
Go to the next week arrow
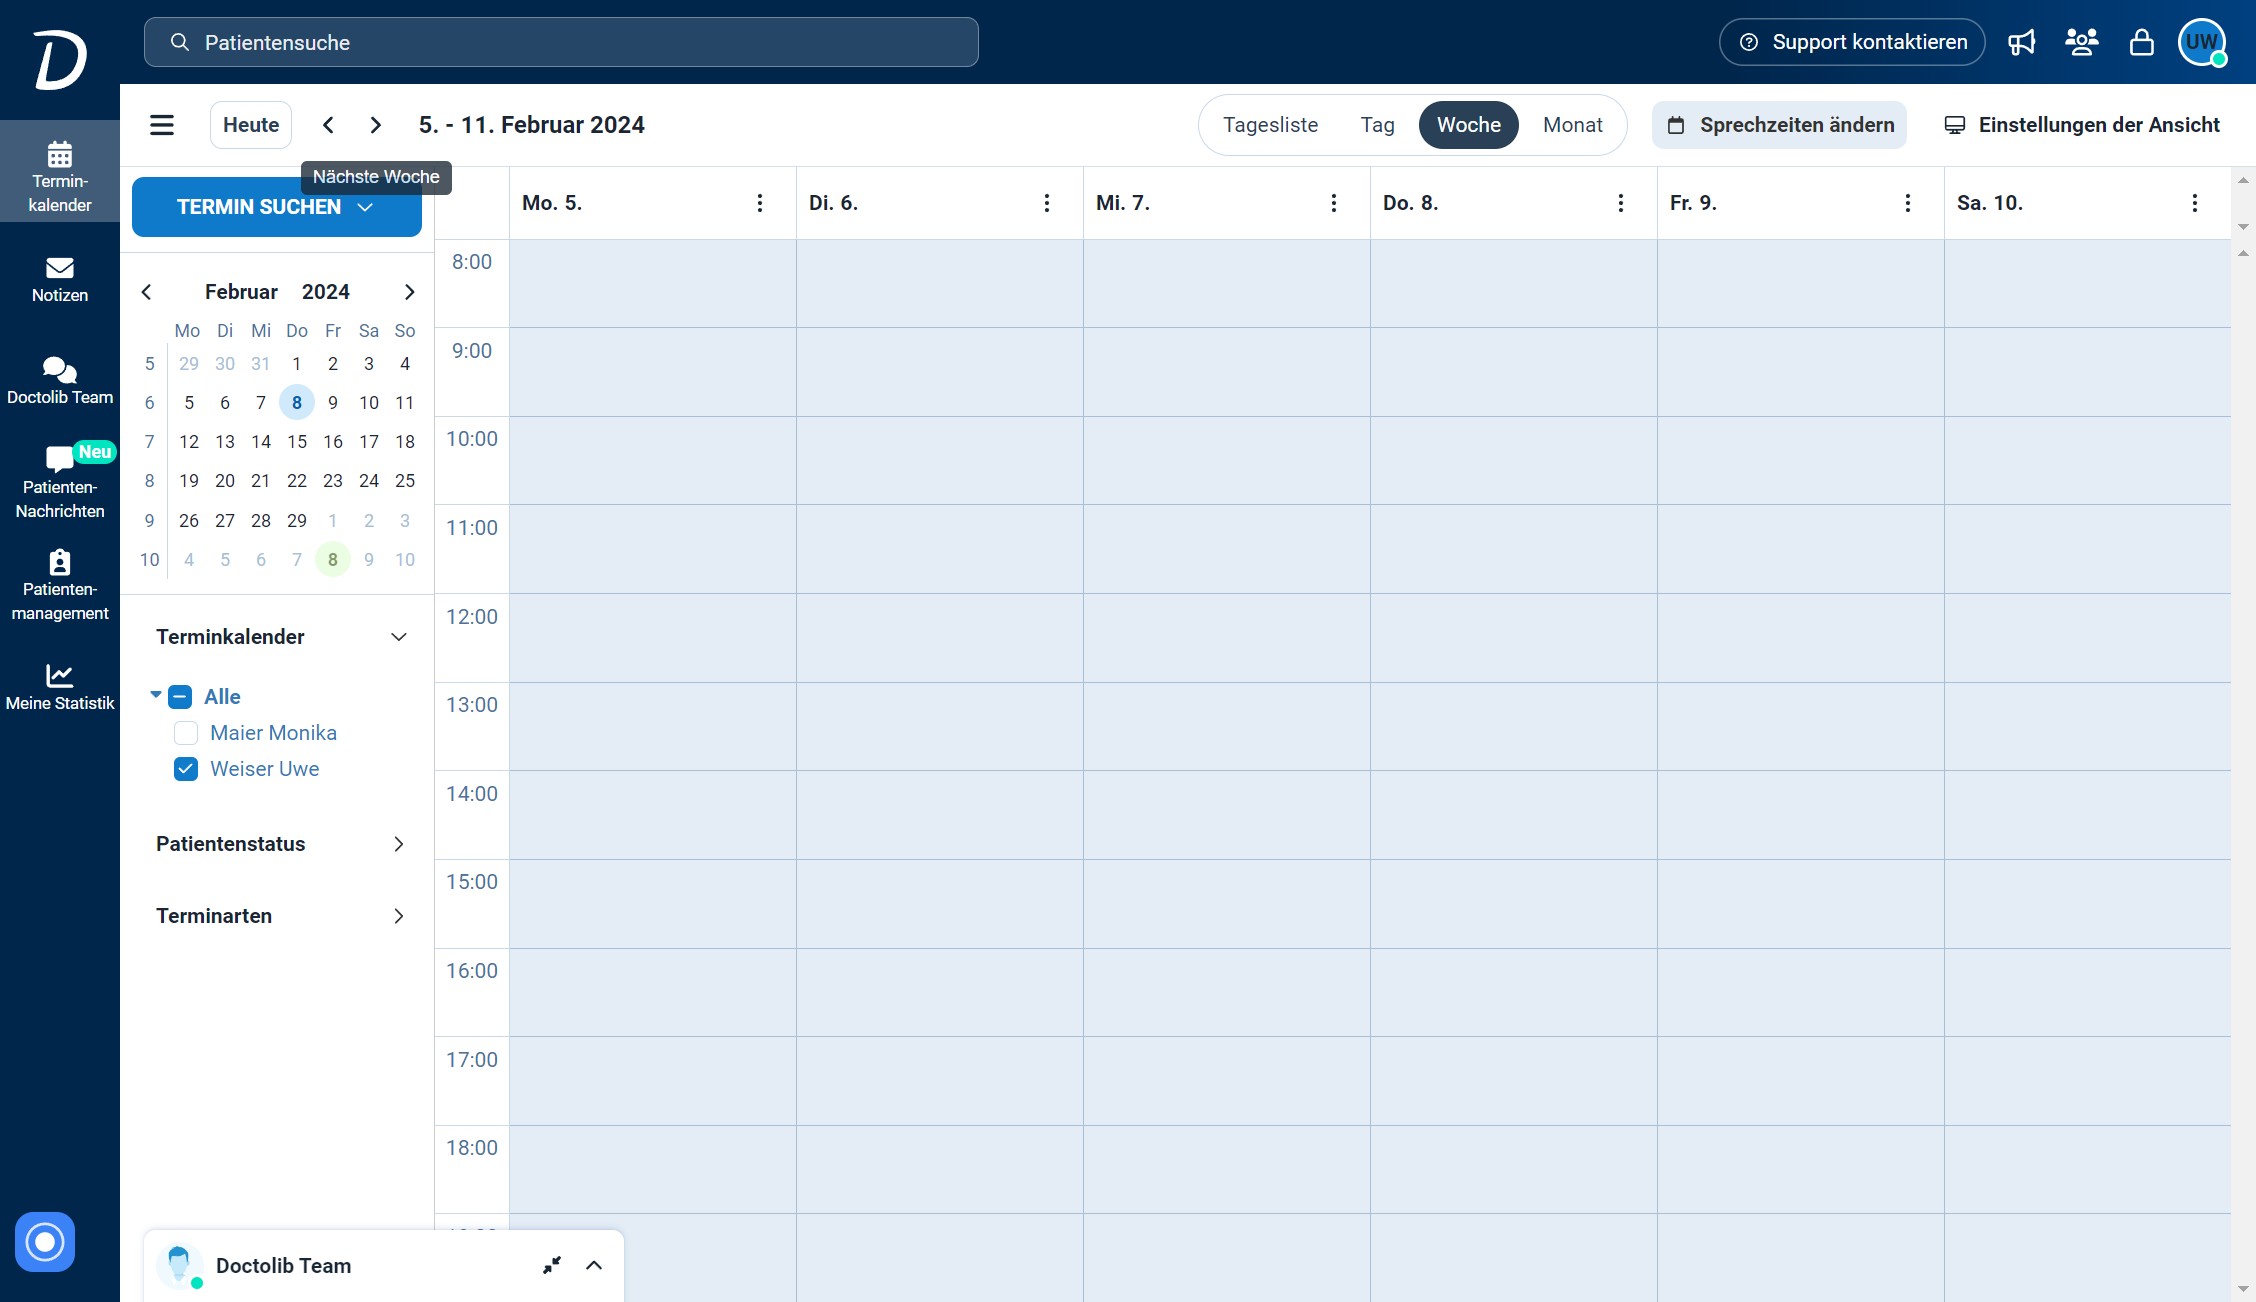tap(376, 125)
